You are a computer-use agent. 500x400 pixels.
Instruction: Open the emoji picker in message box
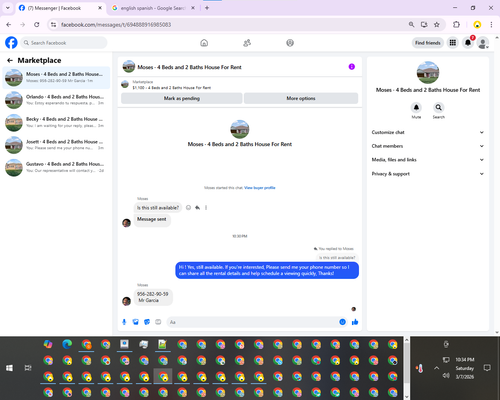(x=342, y=322)
